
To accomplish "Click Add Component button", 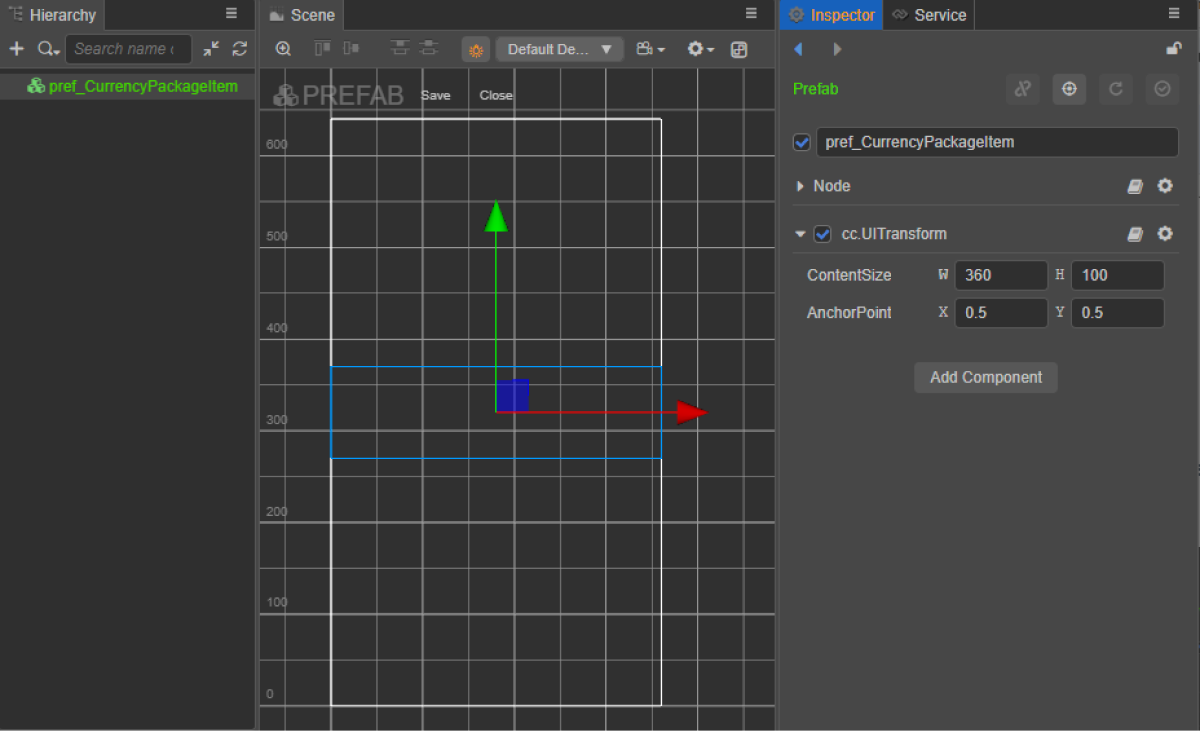I will [985, 377].
